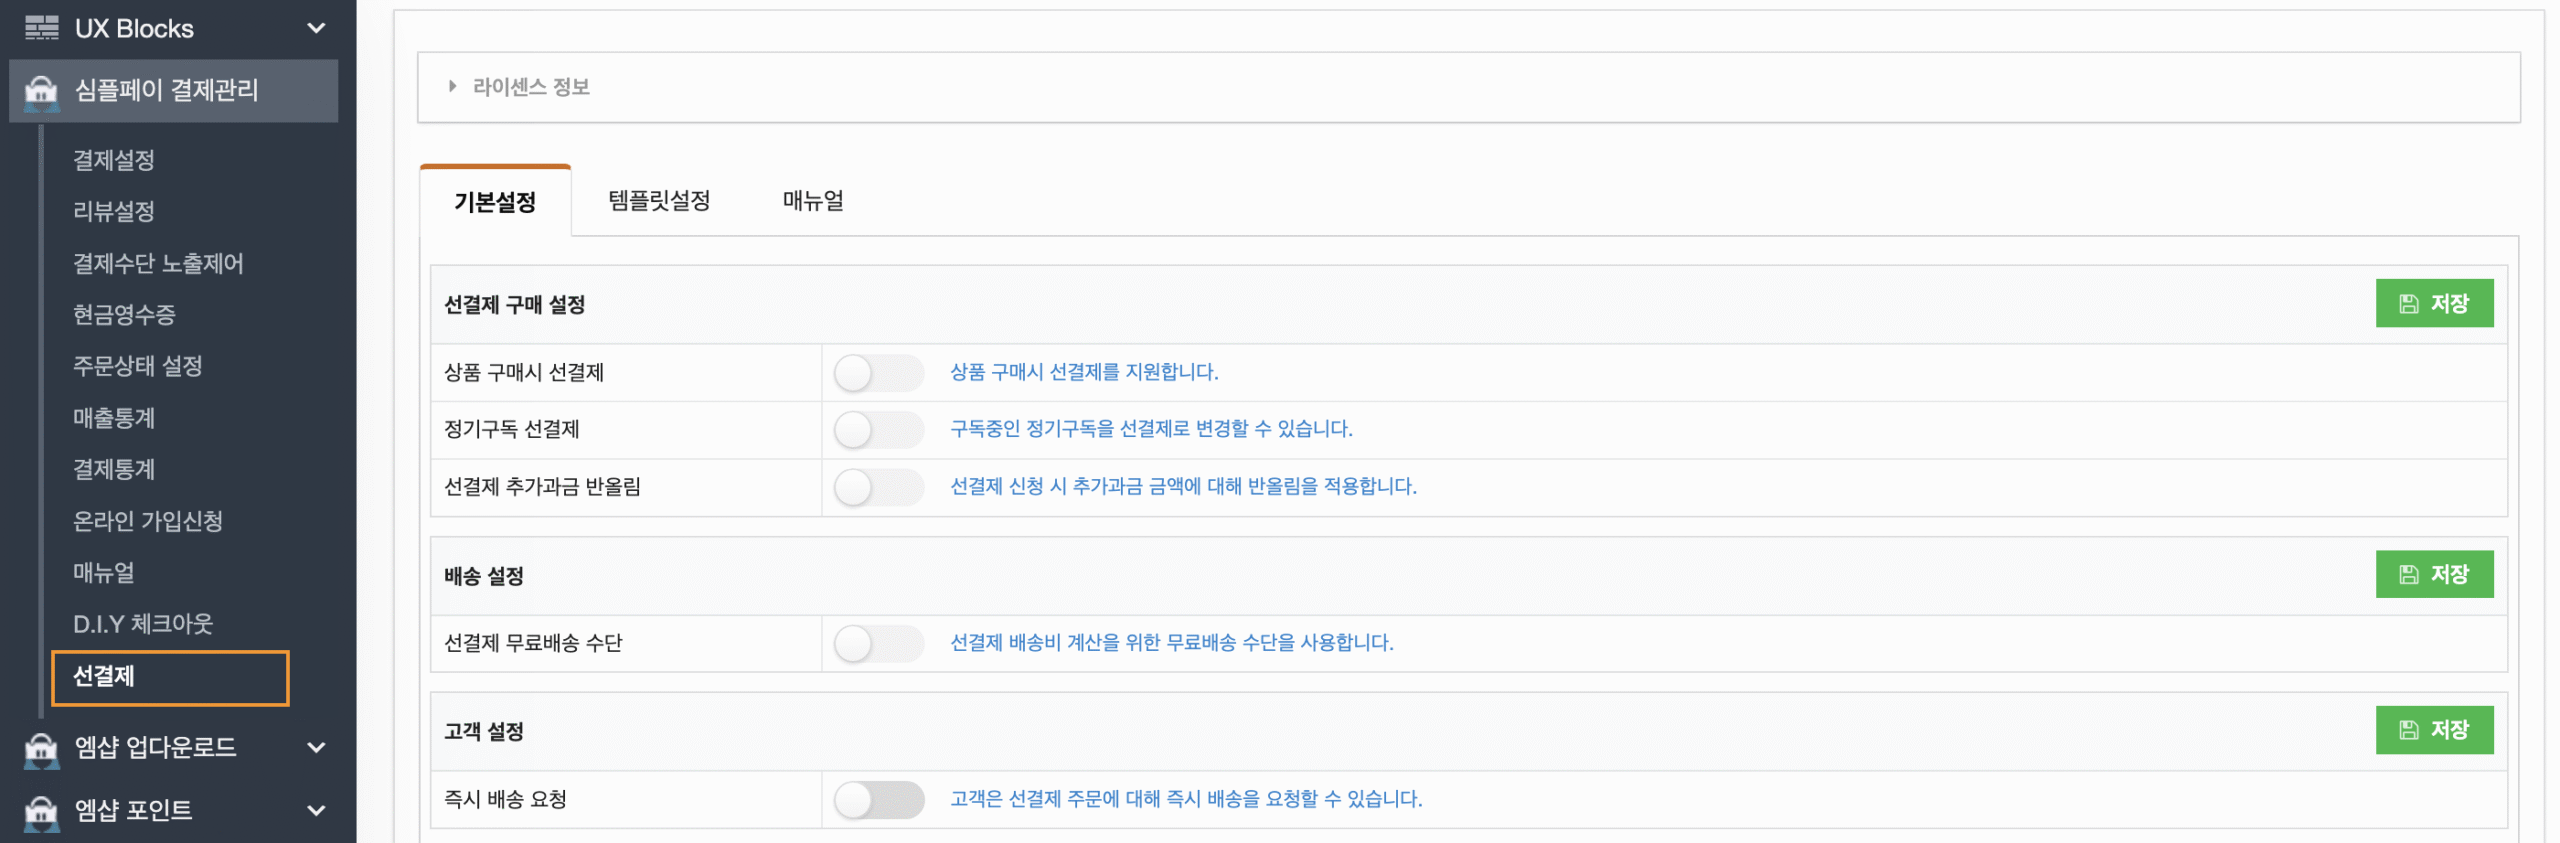2560x843 pixels.
Task: Open the 매뉴얼 tab
Action: [813, 201]
